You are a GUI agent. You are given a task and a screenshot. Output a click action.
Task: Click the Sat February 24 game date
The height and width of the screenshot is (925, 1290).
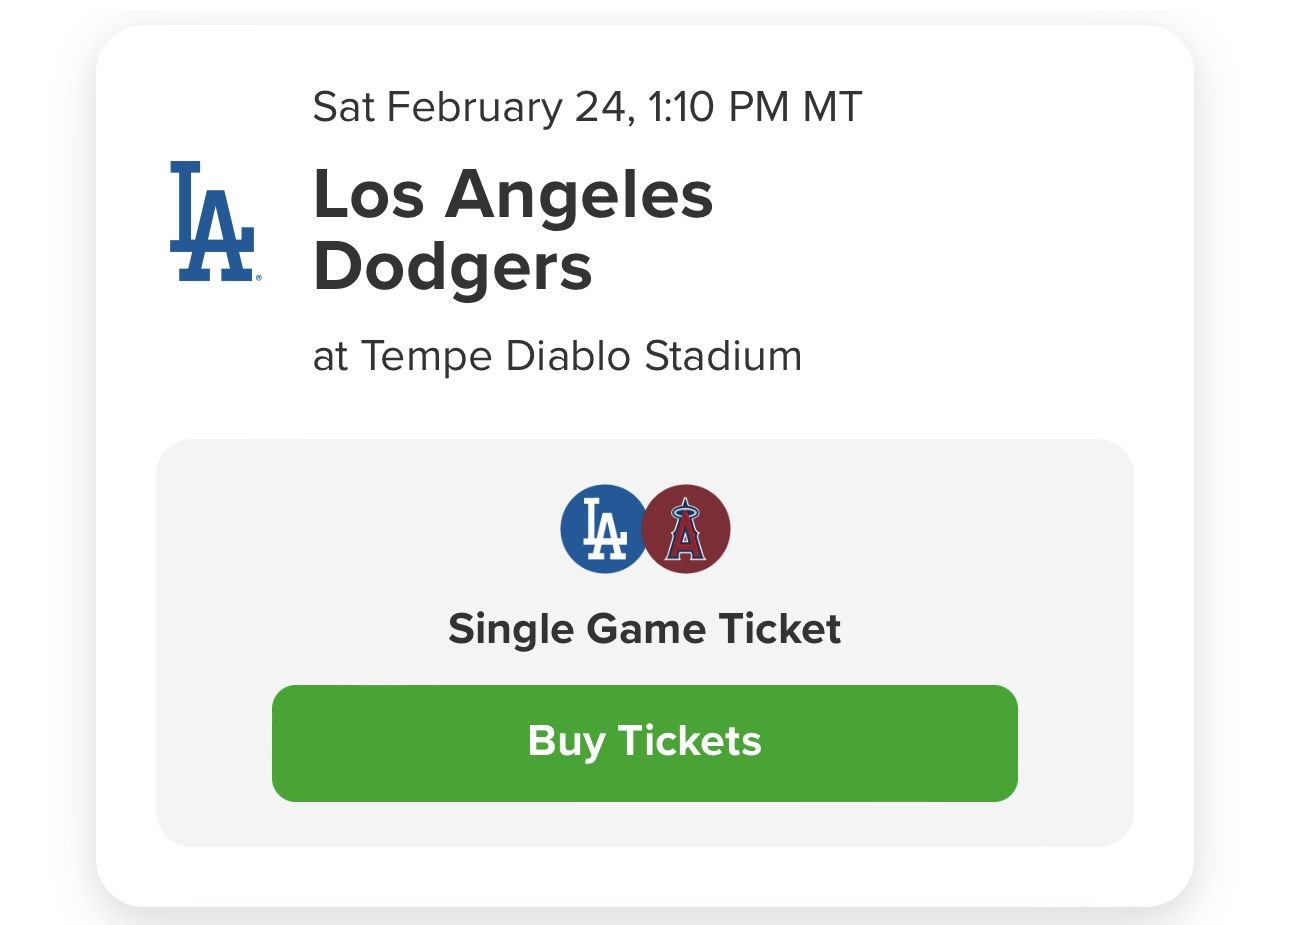coord(470,107)
